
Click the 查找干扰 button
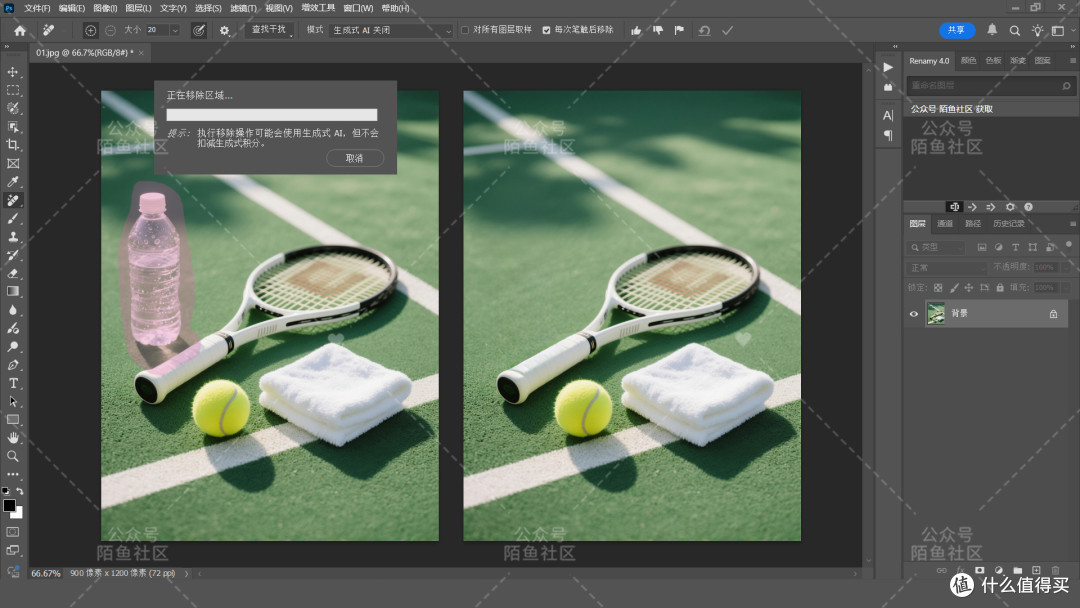coord(269,30)
